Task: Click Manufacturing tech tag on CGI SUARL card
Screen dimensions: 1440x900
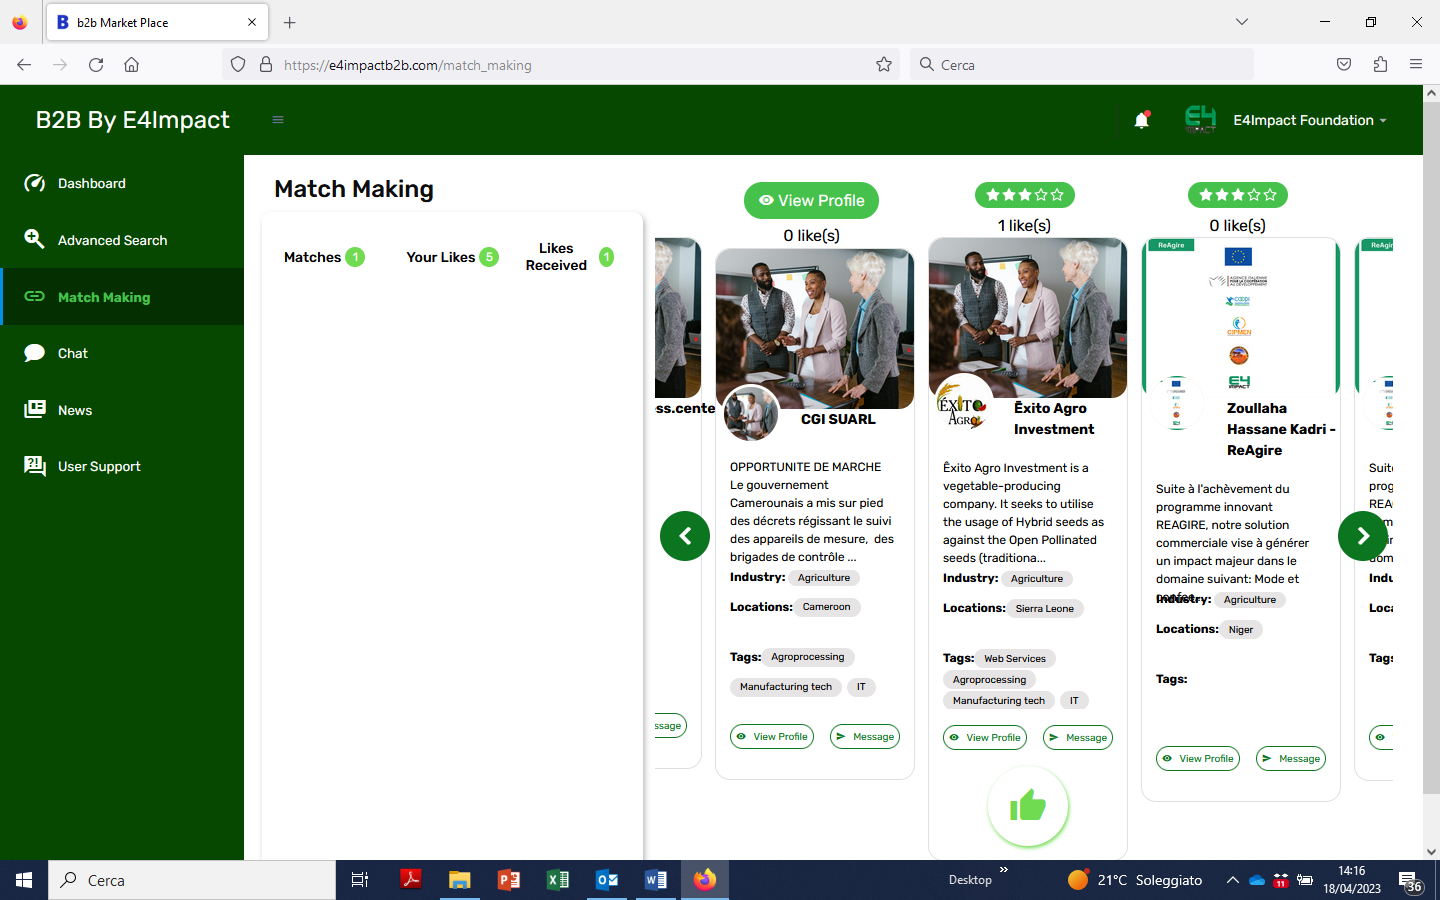Action: pos(786,687)
